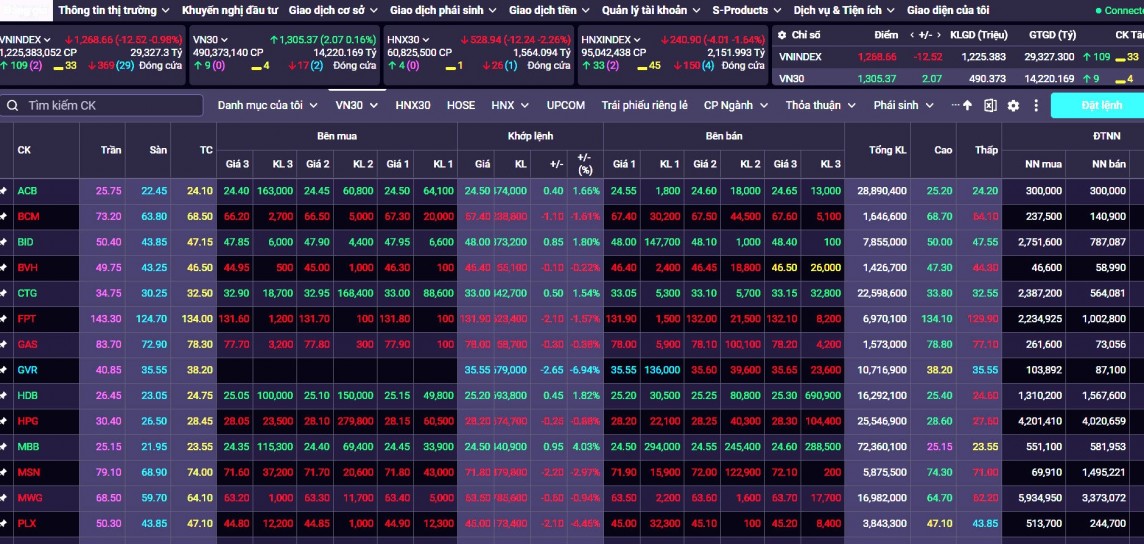
Task: Click the pin icon next to ACB
Action: (x=4, y=190)
